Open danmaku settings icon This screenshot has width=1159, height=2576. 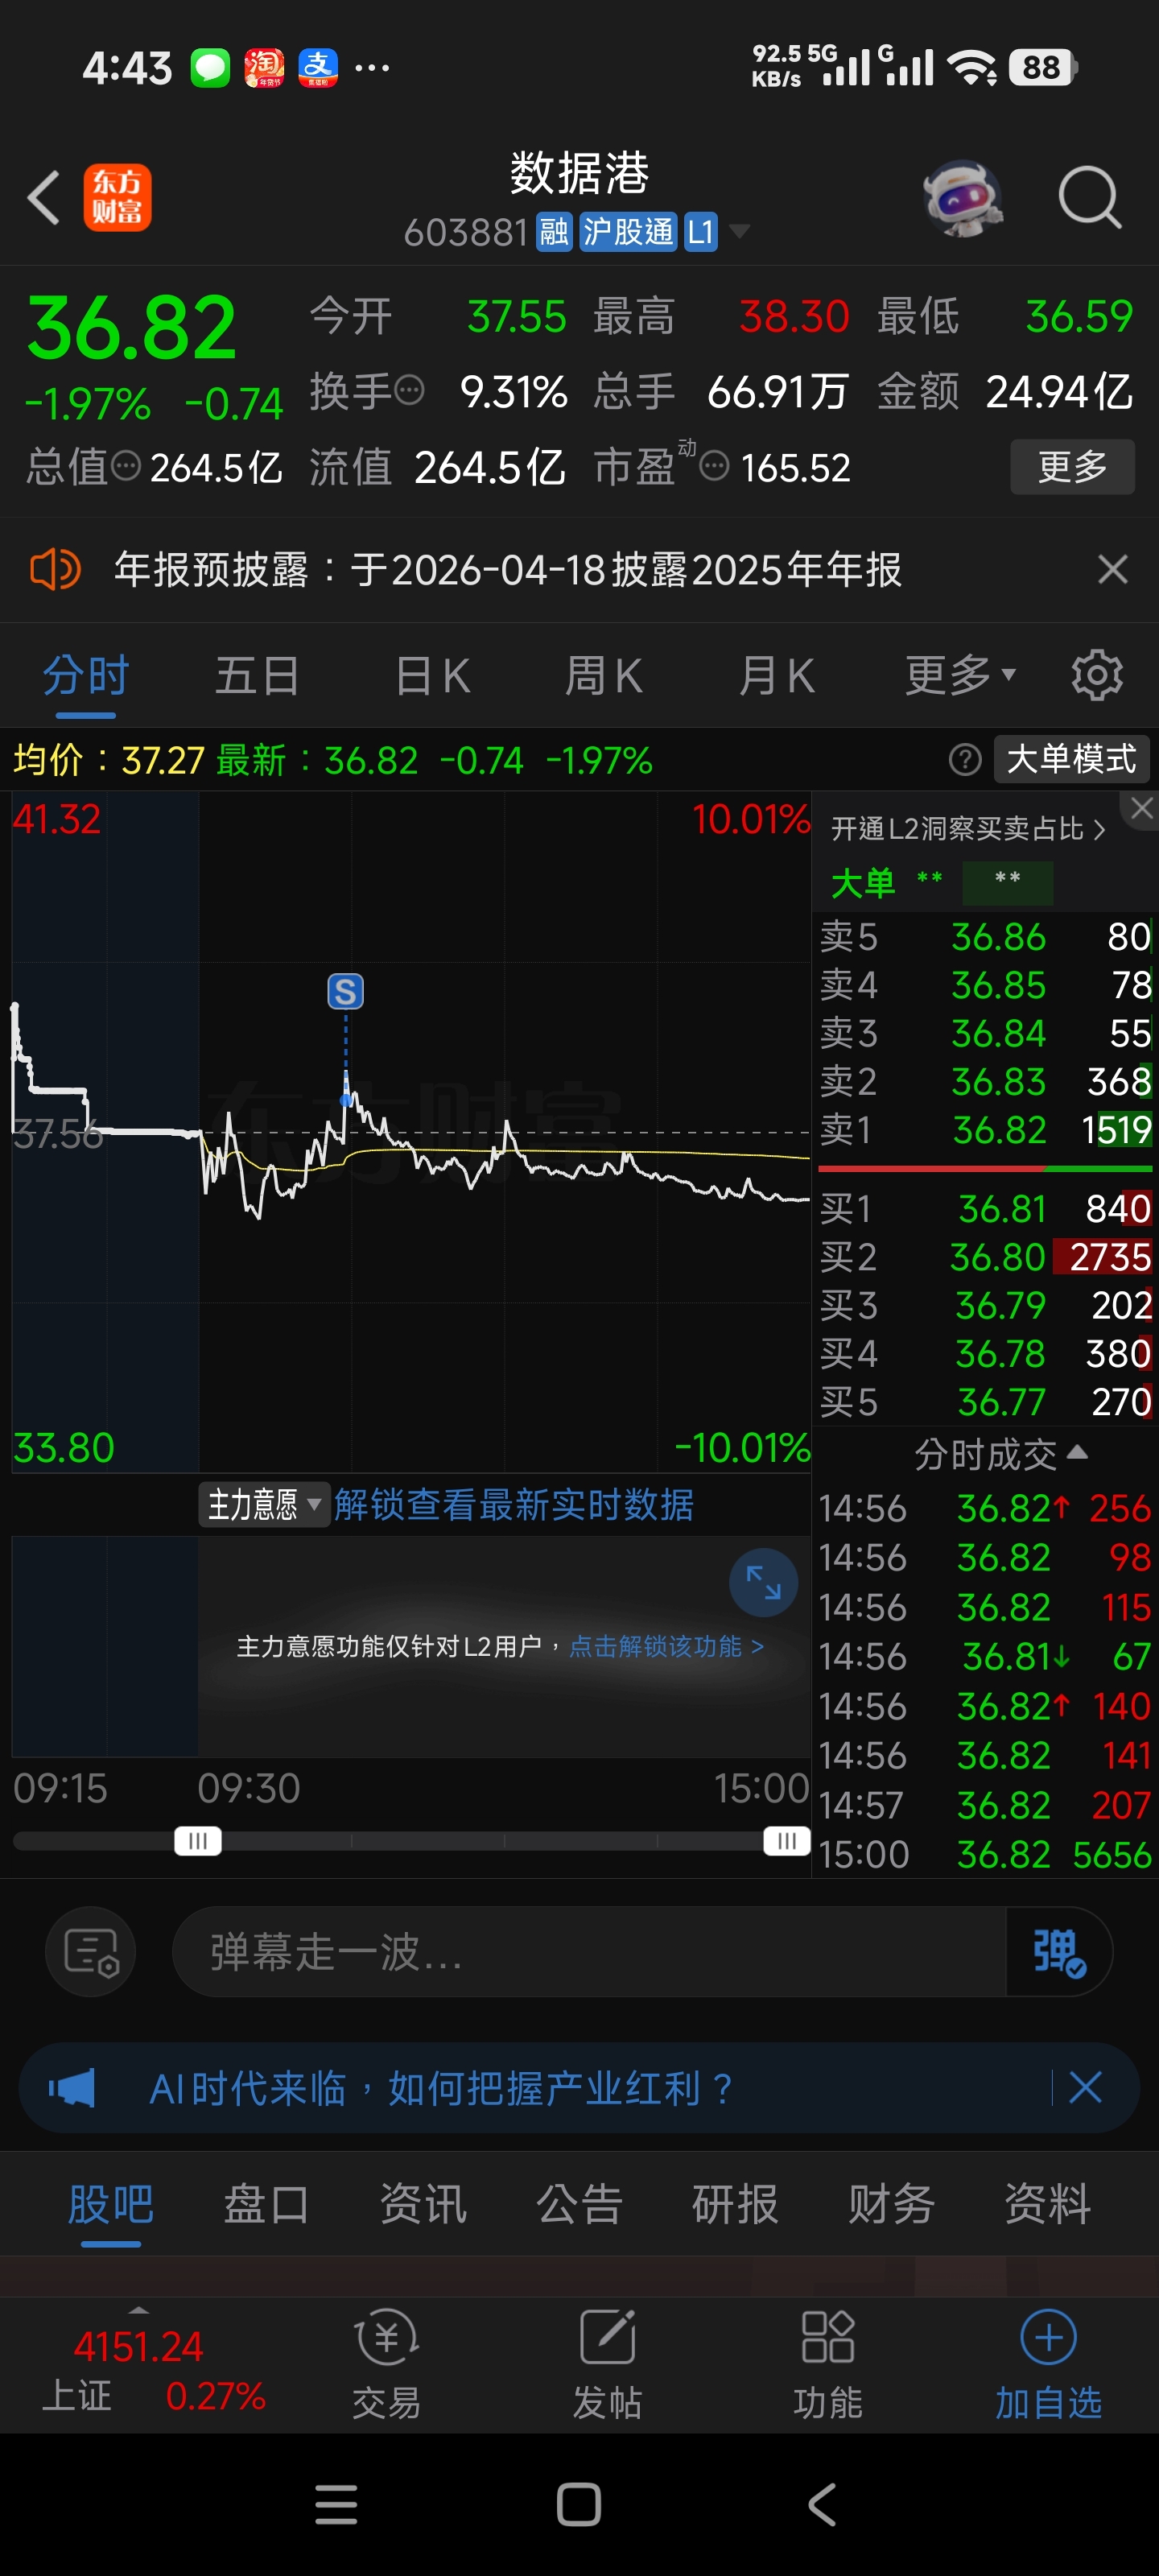(x=91, y=1952)
